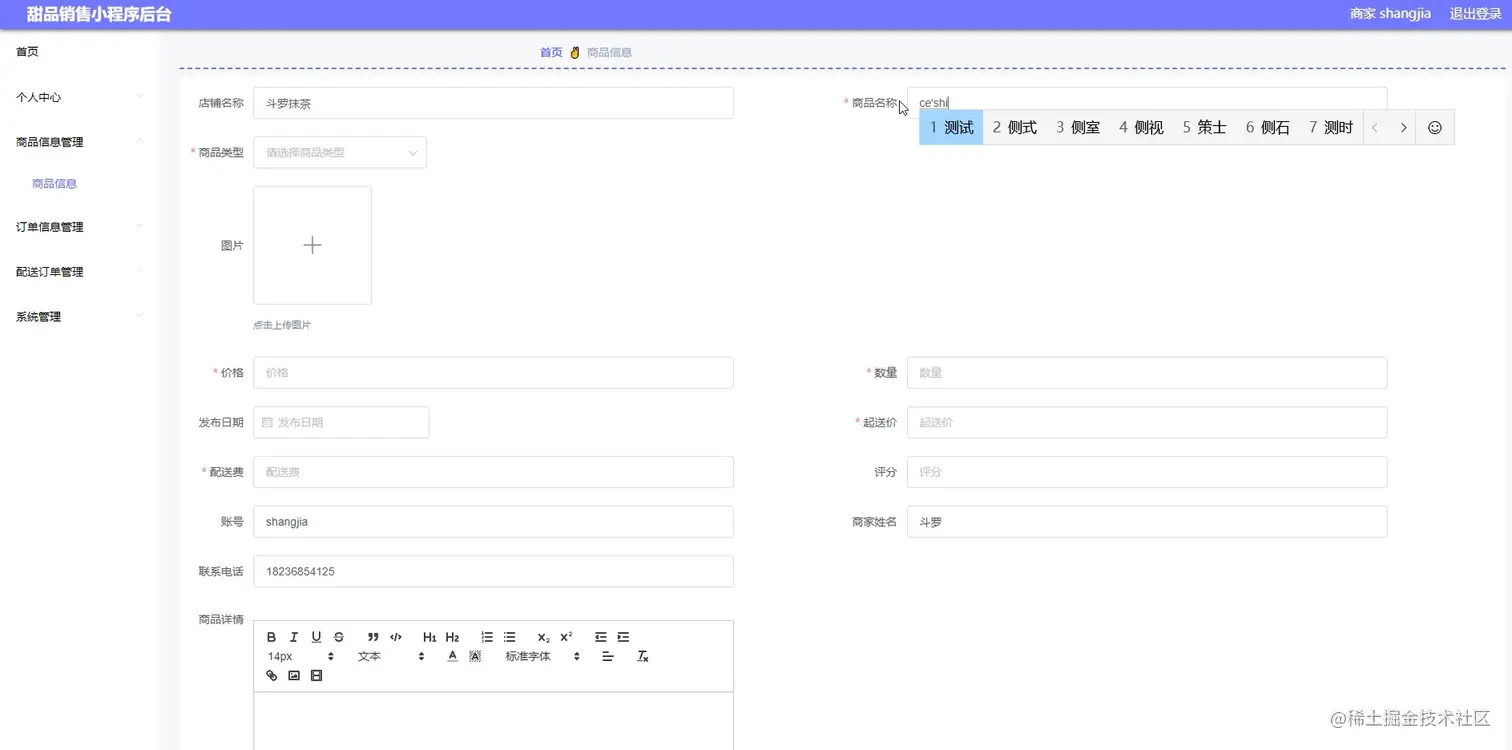The image size is (1512, 750).
Task: Apply superscript formatting
Action: point(566,637)
